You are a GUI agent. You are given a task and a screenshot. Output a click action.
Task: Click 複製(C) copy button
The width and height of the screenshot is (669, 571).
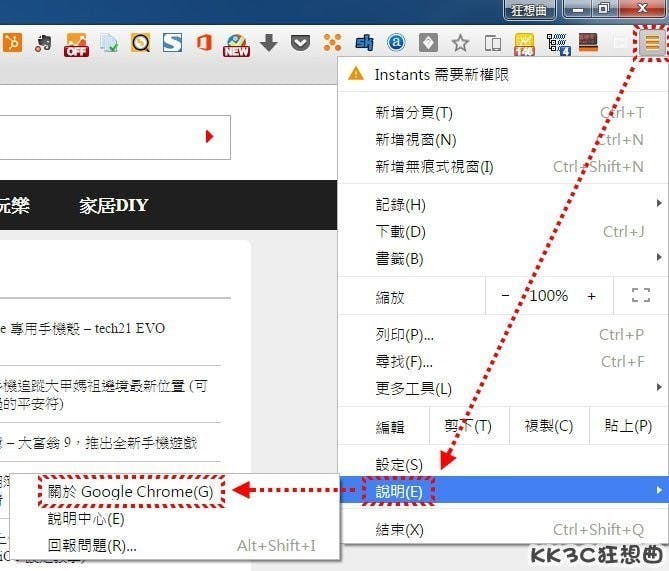(x=549, y=425)
